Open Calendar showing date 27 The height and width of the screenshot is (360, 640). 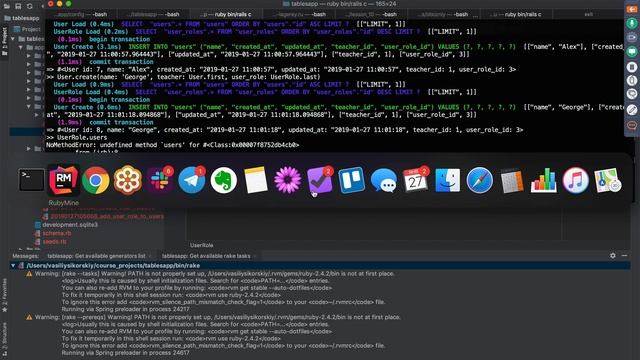point(416,180)
